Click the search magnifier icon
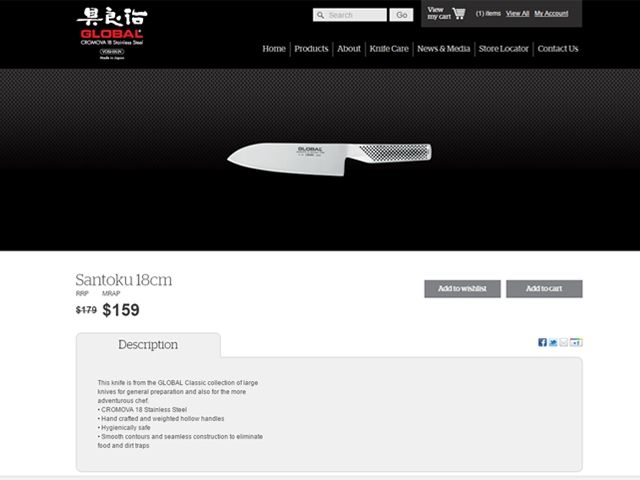This screenshot has width=640, height=480. click(x=321, y=15)
